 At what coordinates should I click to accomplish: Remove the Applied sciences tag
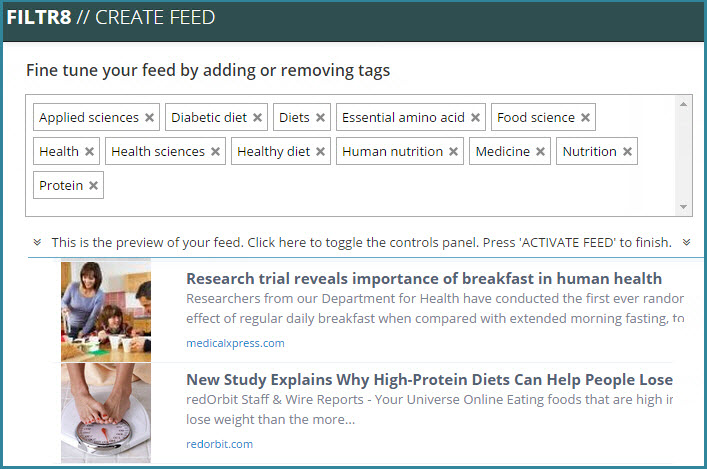click(x=149, y=118)
